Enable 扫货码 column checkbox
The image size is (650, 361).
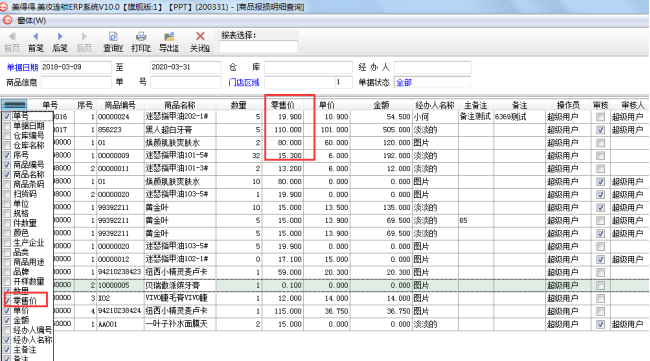pos(7,194)
